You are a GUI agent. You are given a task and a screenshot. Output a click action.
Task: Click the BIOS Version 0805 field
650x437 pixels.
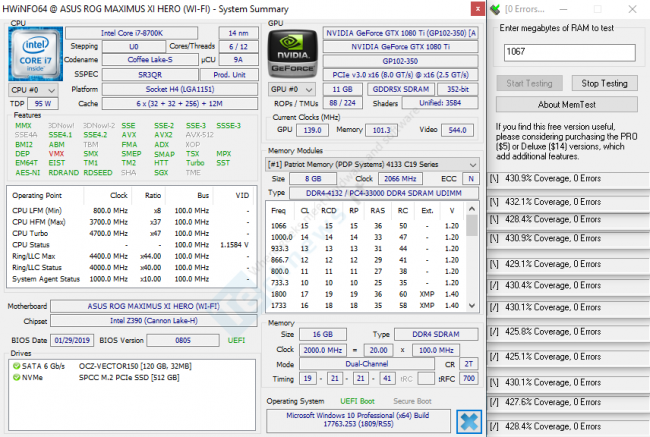[x=183, y=340]
